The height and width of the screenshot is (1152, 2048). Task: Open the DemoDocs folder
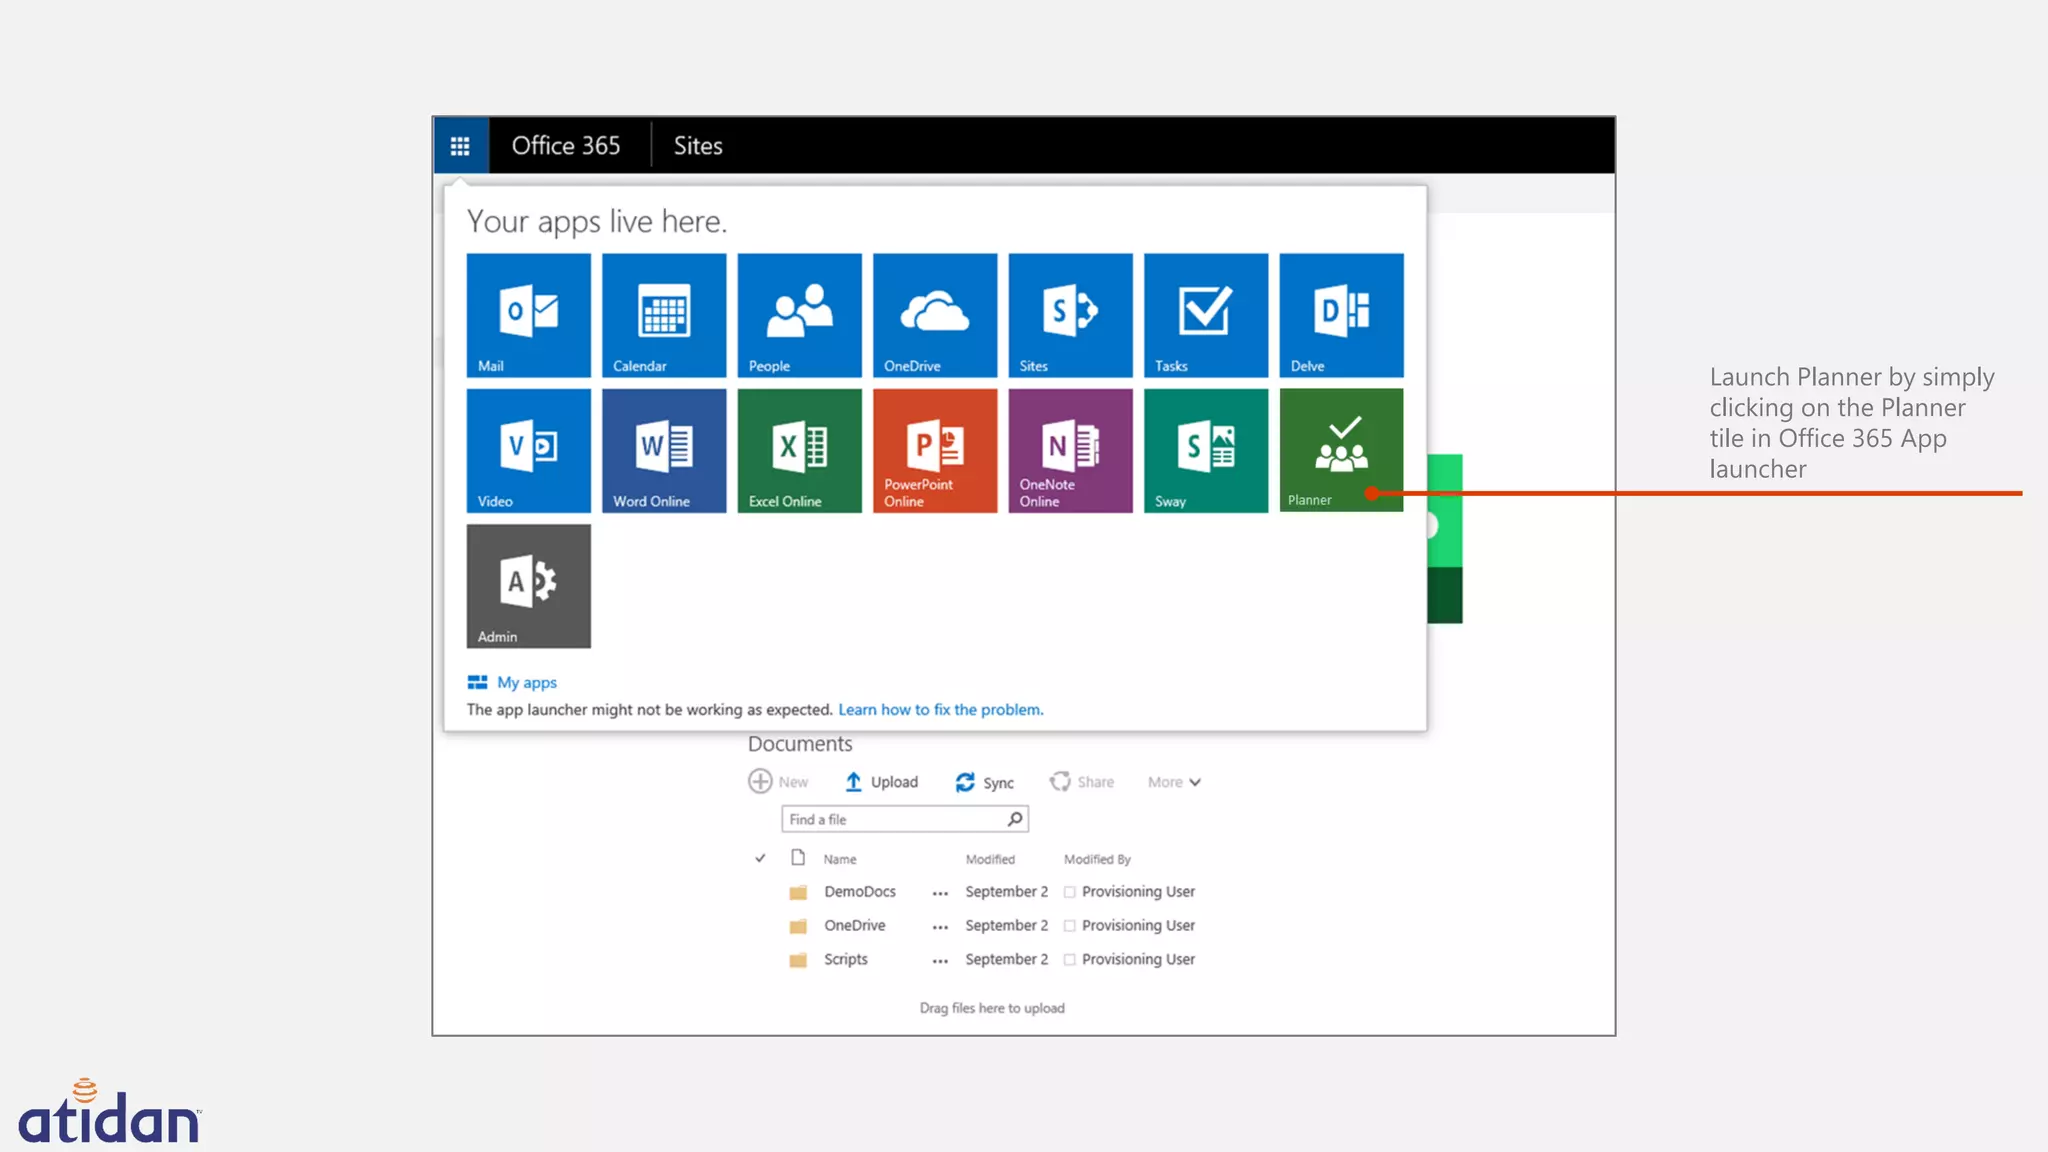(860, 891)
